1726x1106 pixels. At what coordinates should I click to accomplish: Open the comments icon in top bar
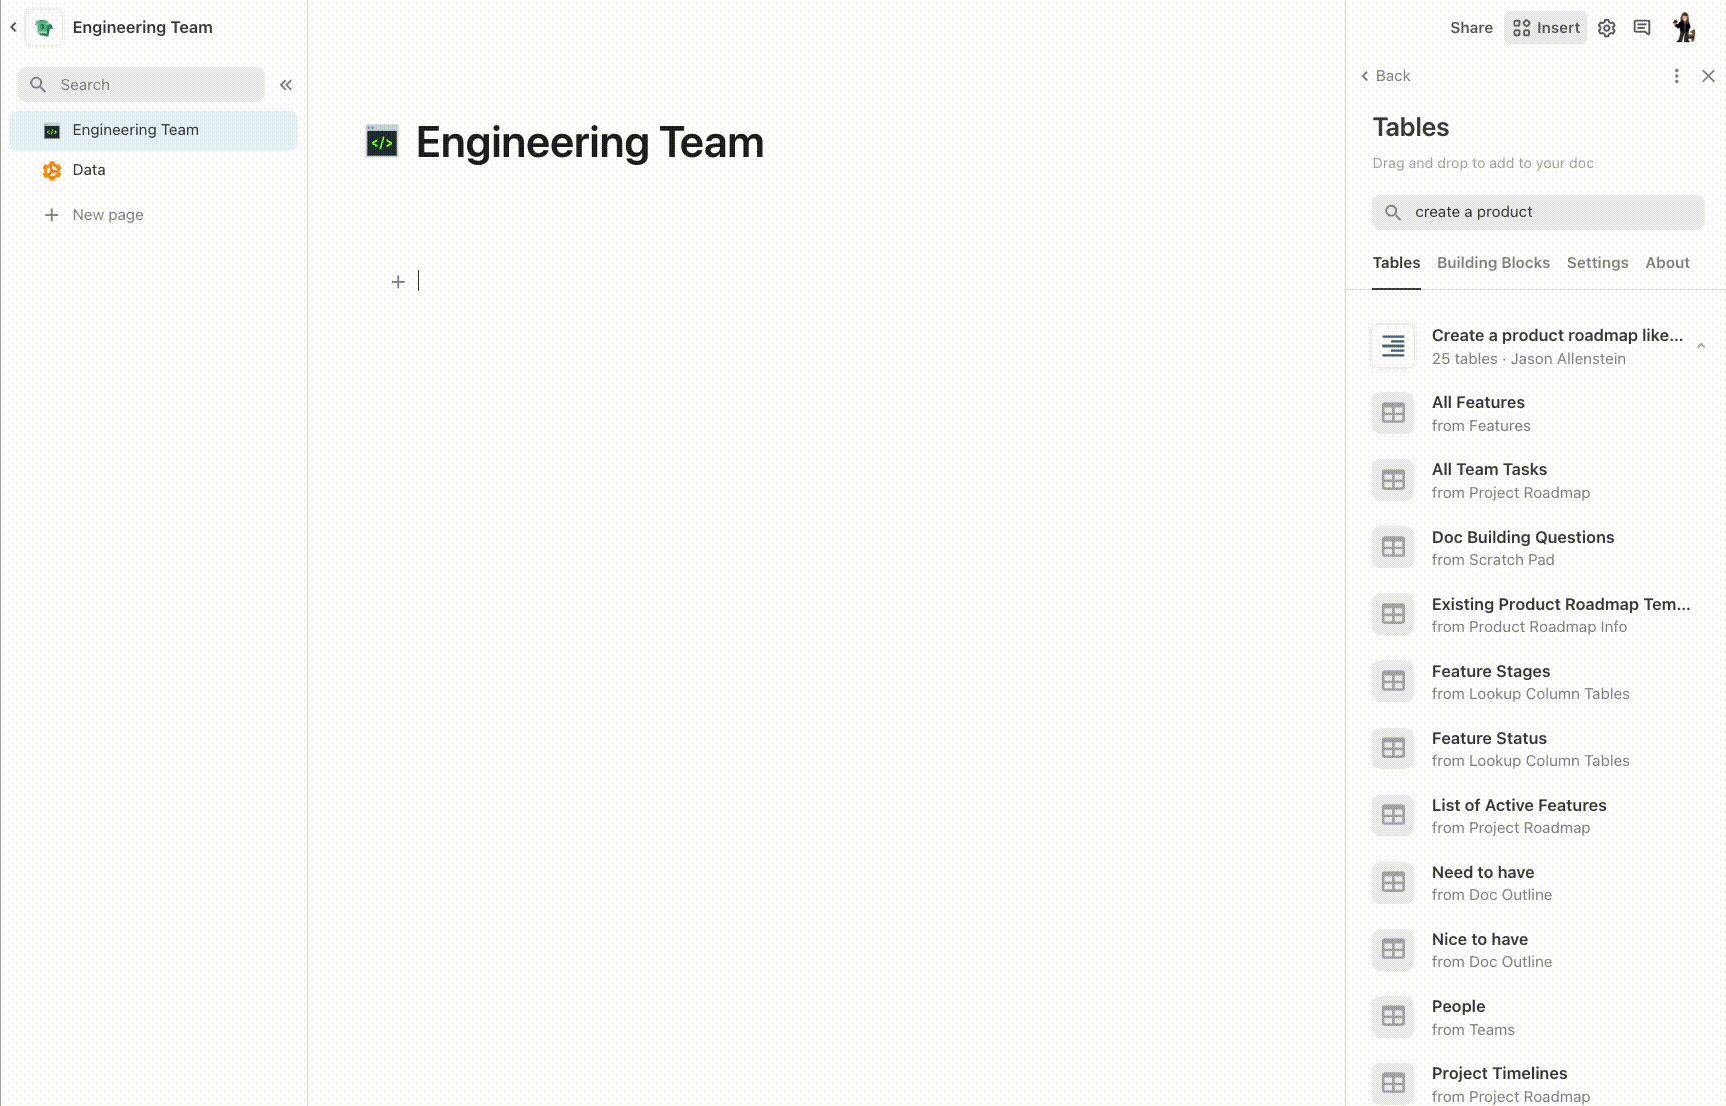1642,28
